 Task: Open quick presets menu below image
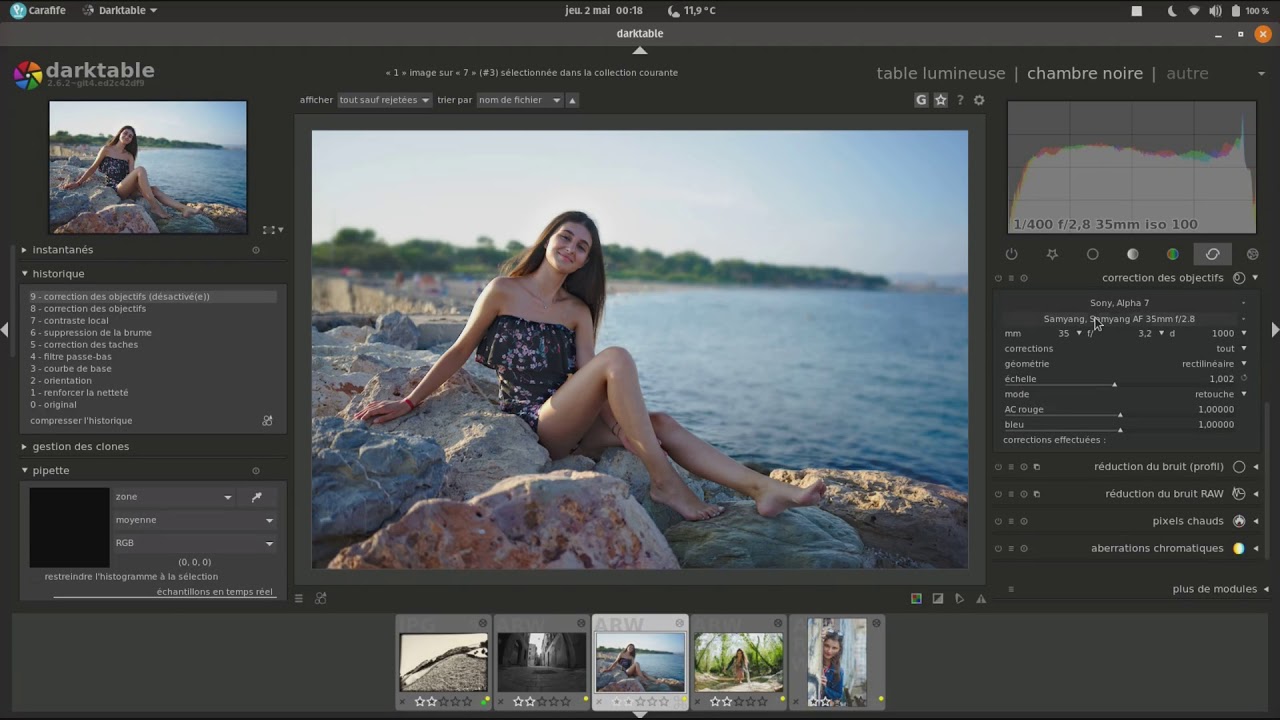coord(298,598)
